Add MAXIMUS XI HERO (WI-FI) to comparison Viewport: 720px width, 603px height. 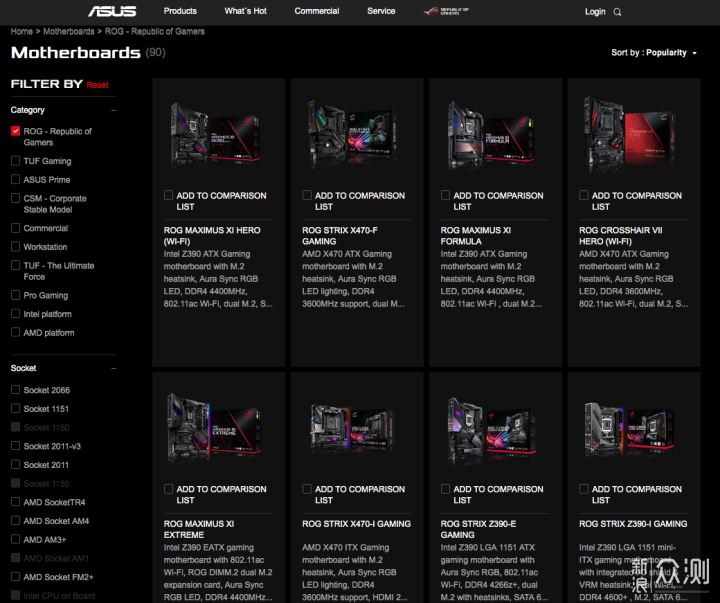click(169, 195)
